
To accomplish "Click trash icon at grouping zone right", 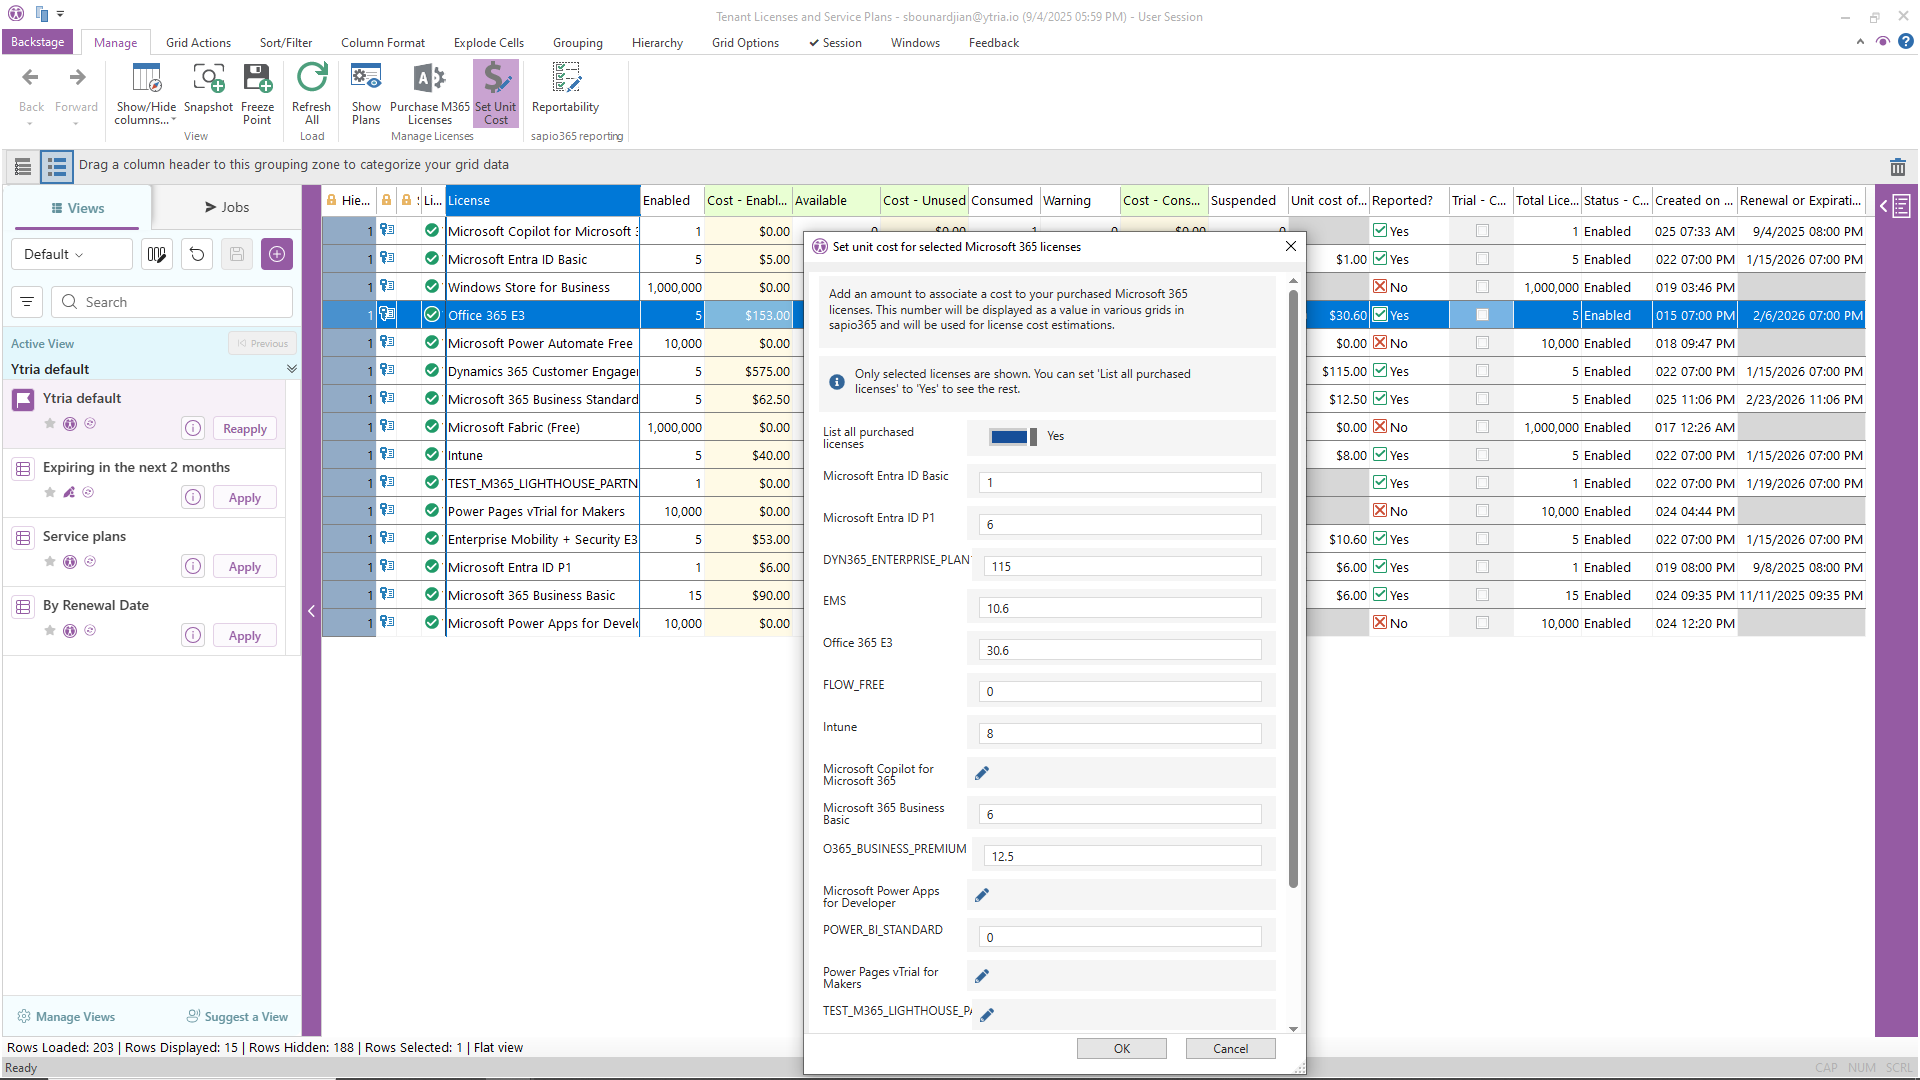I will click(1897, 167).
